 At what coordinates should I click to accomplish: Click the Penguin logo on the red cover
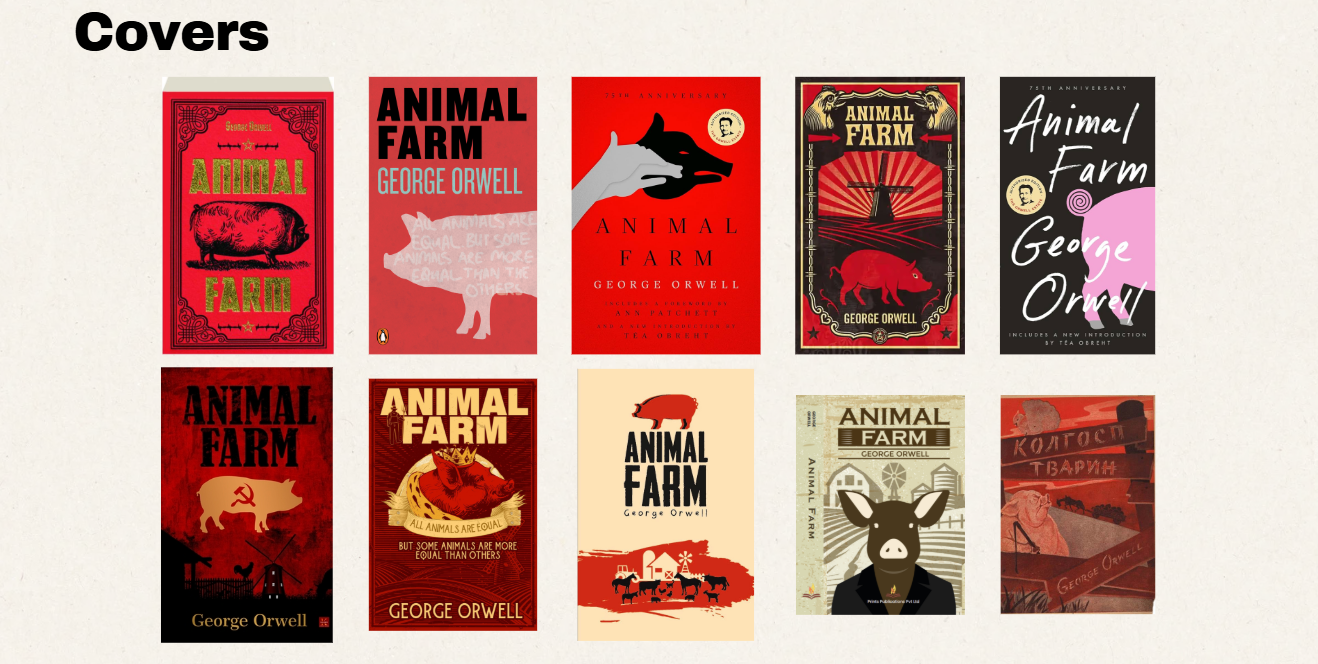pos(381,337)
